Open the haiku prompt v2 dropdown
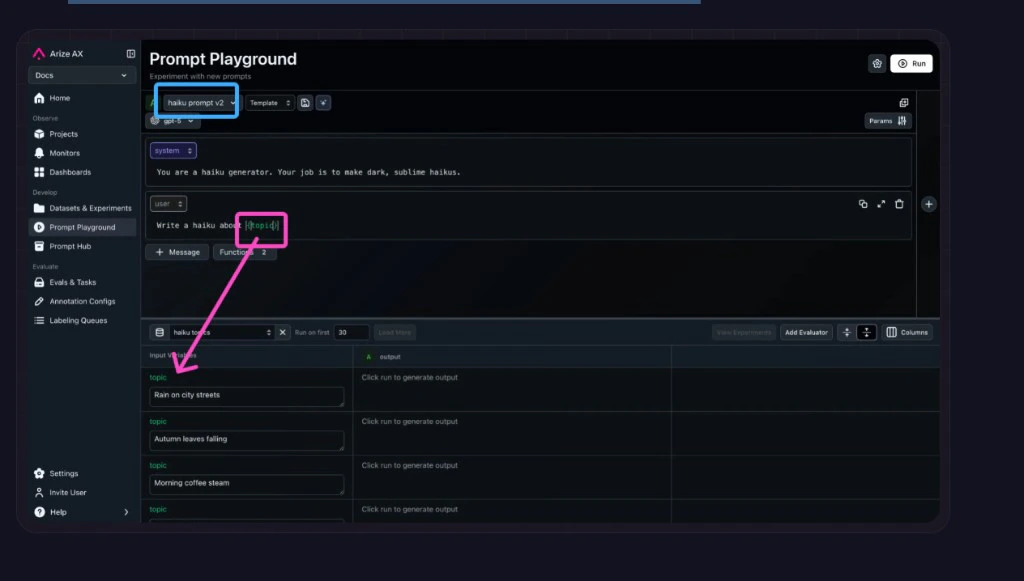1024x581 pixels. pos(201,102)
